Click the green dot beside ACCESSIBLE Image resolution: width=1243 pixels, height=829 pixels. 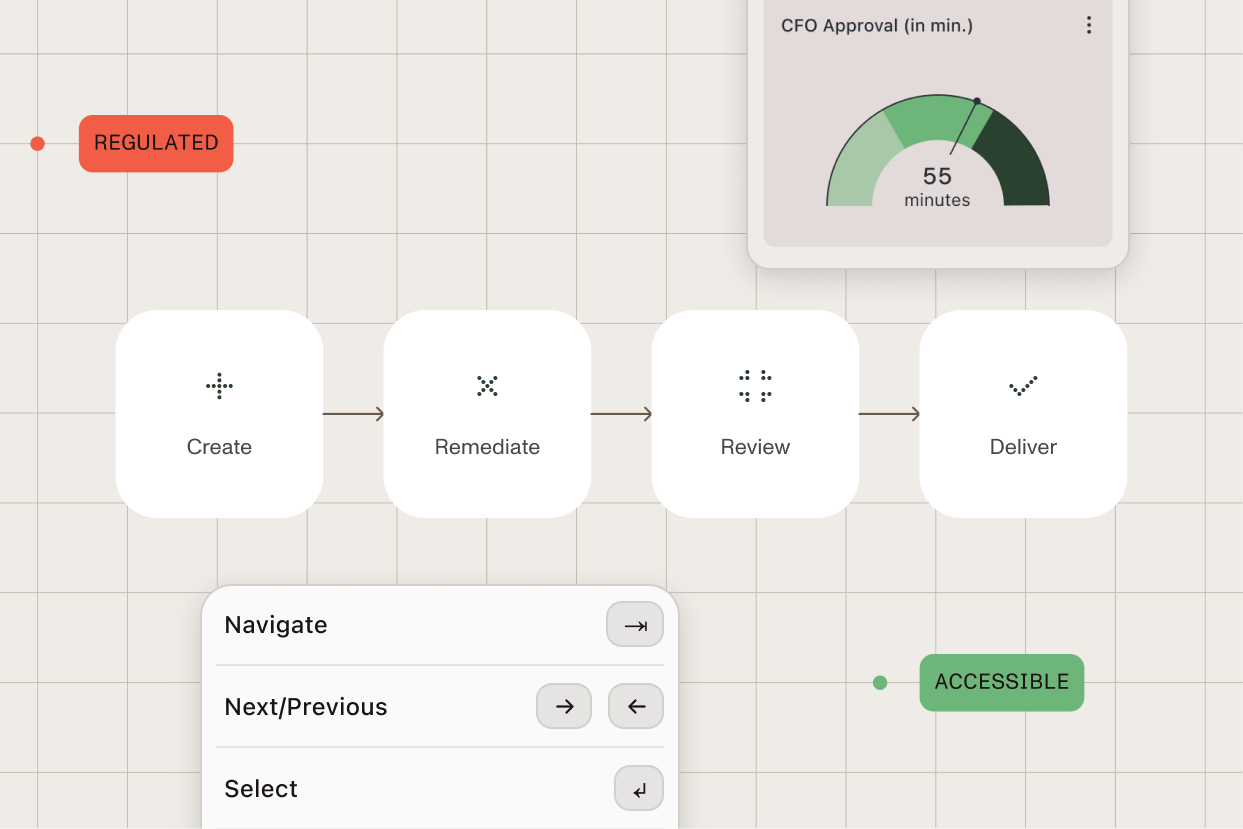(x=880, y=682)
